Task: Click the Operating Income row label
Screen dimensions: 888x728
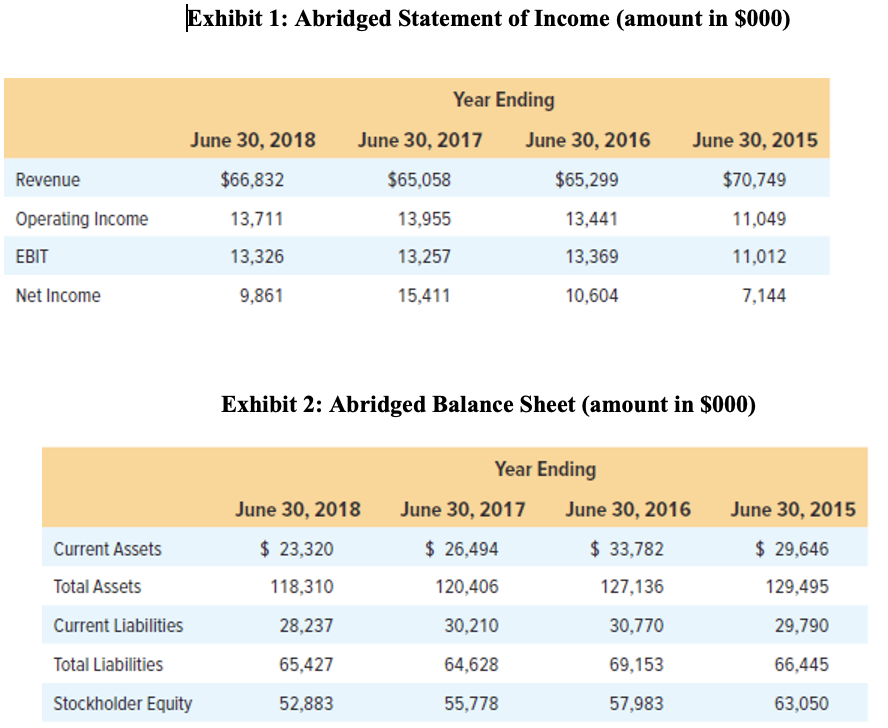Action: [82, 219]
